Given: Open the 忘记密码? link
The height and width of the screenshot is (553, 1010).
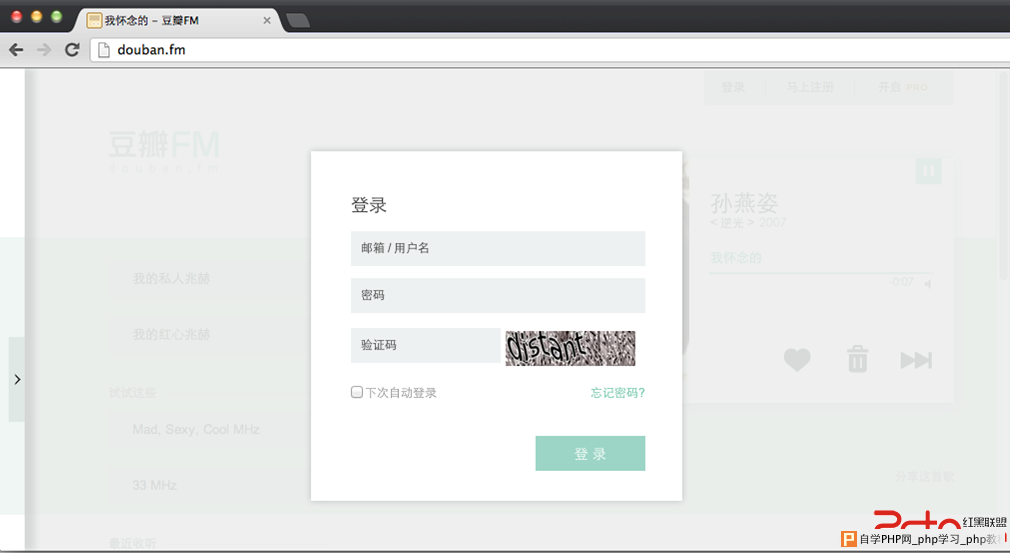Looking at the screenshot, I should click(618, 393).
